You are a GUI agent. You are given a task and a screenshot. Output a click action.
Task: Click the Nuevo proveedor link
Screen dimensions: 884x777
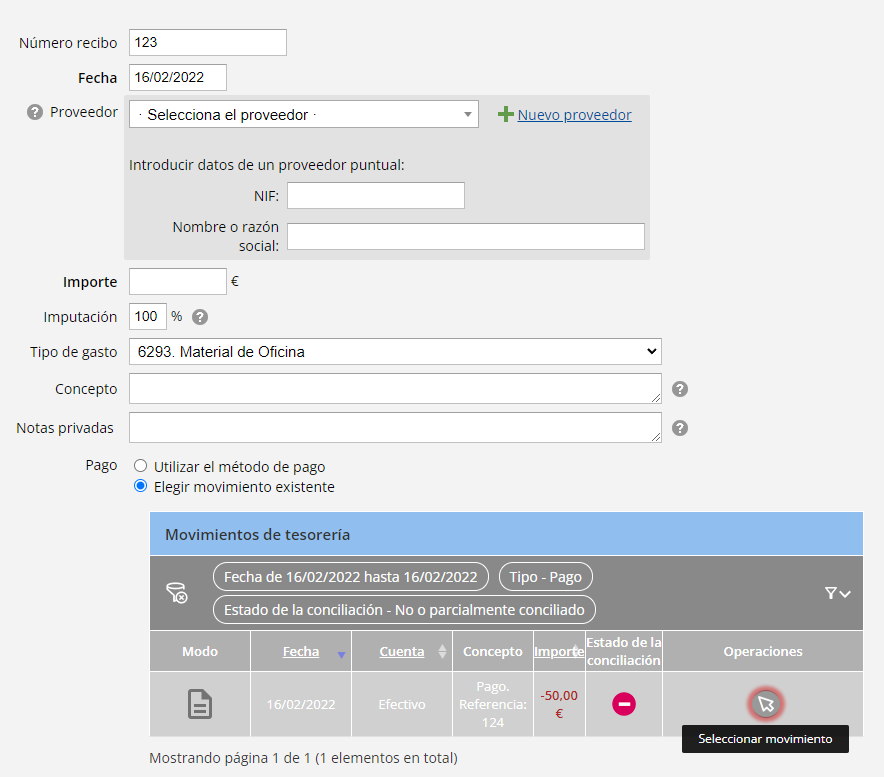574,114
